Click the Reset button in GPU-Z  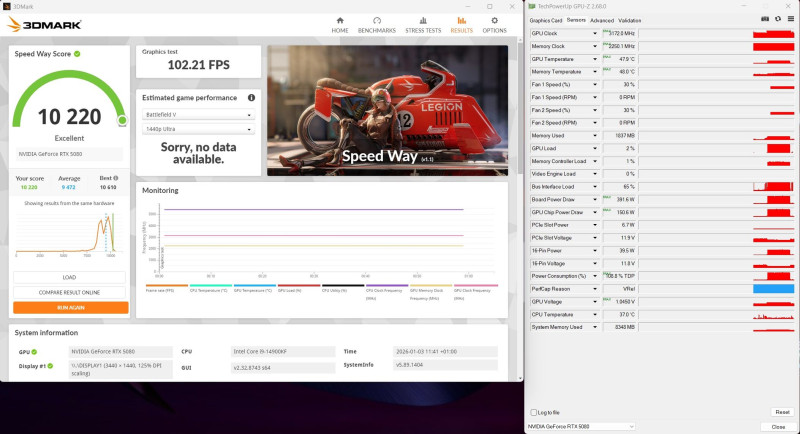coord(782,412)
